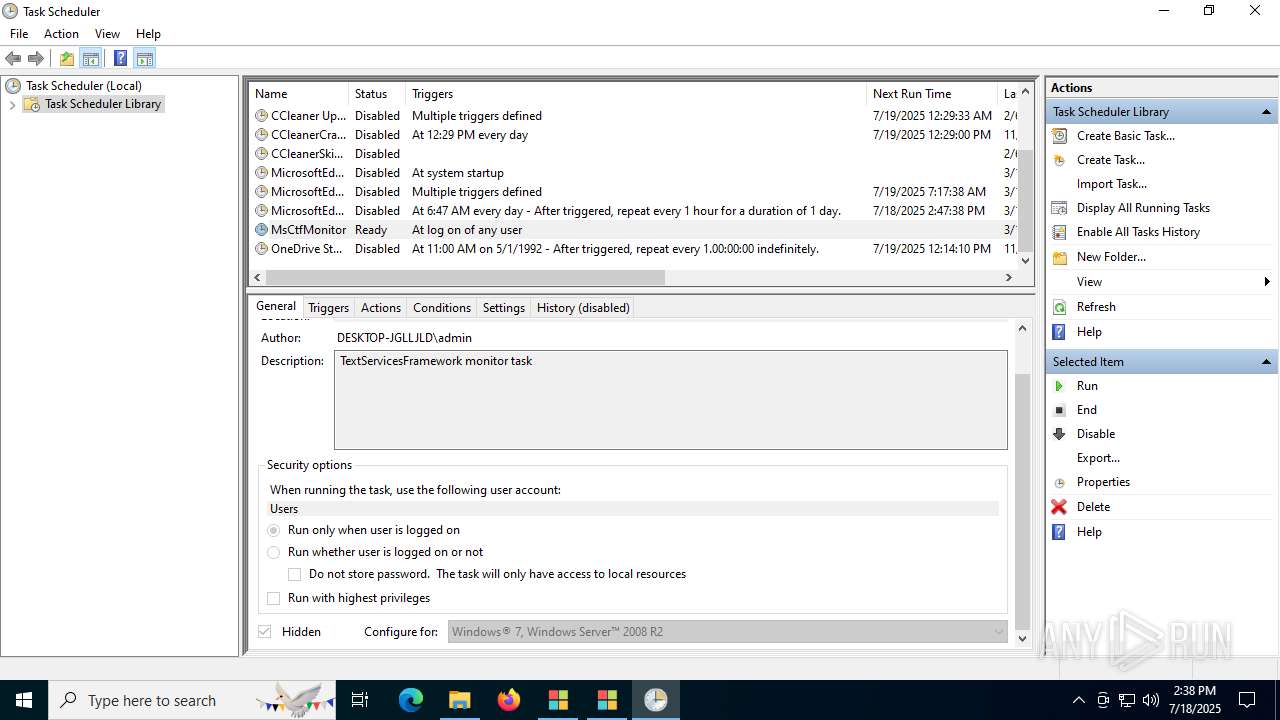
Task: Toggle Show/Hide Action Pane toolbar icon
Action: click(x=145, y=58)
